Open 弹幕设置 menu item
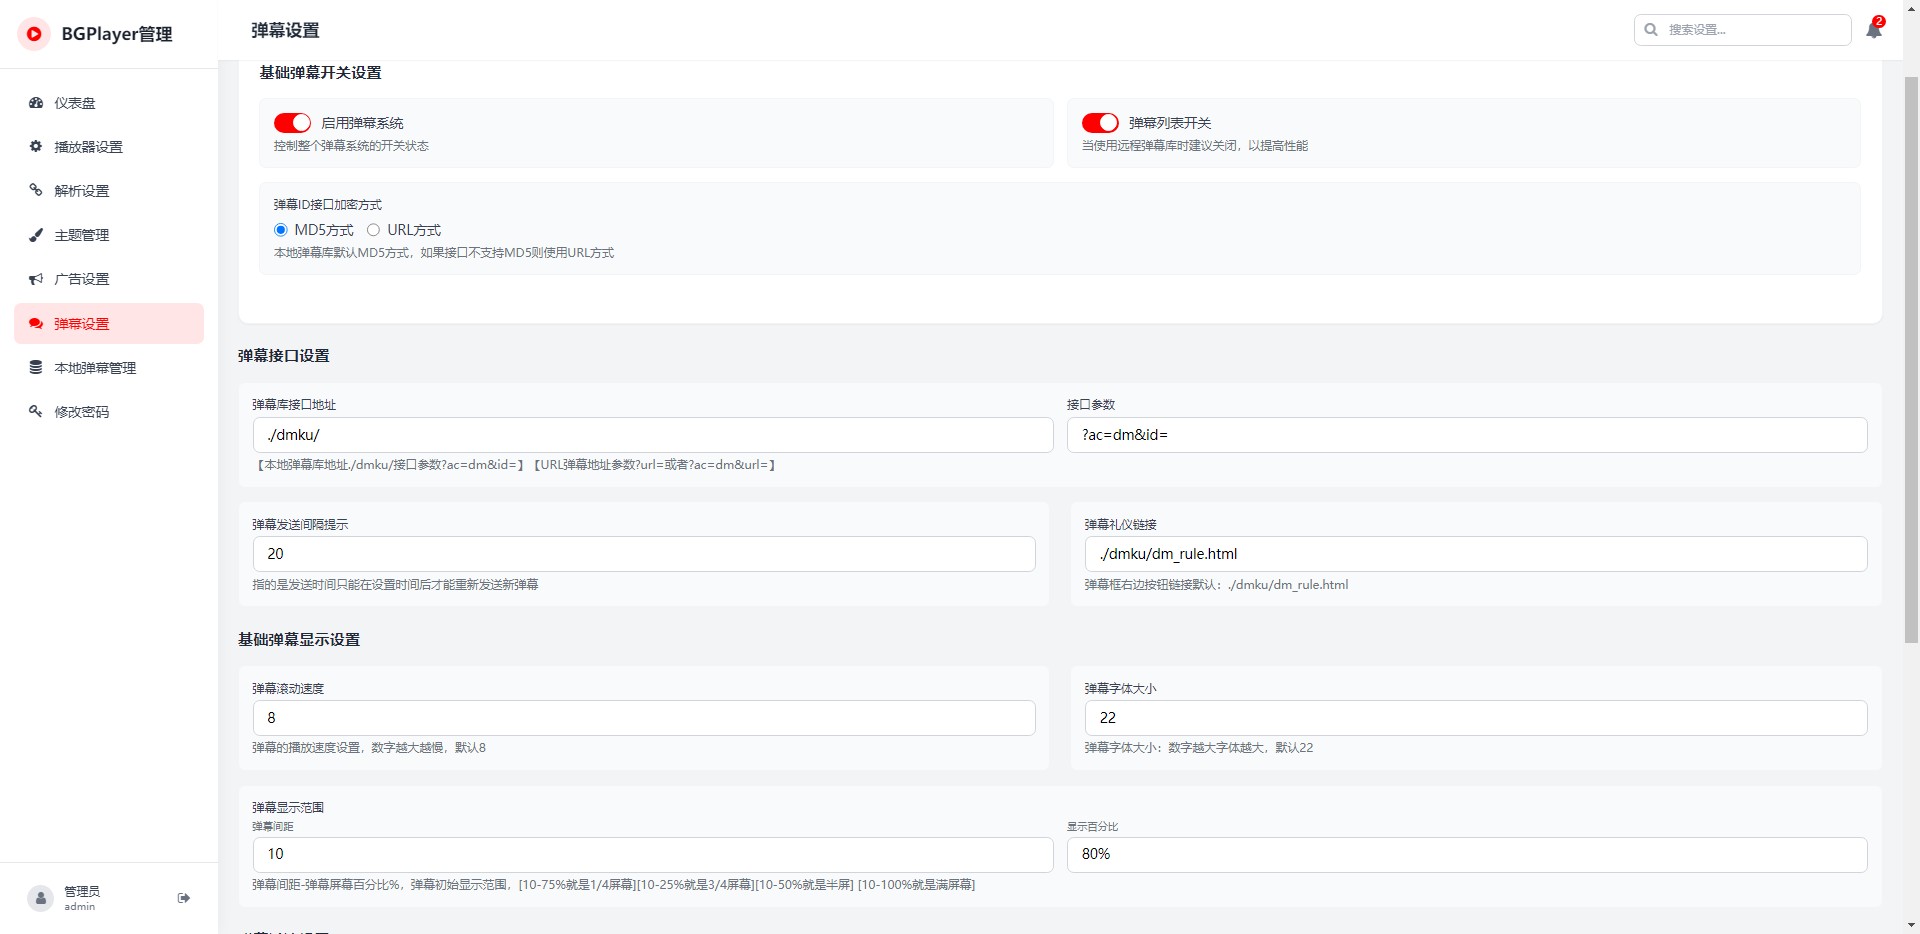This screenshot has width=1920, height=934. (x=82, y=324)
